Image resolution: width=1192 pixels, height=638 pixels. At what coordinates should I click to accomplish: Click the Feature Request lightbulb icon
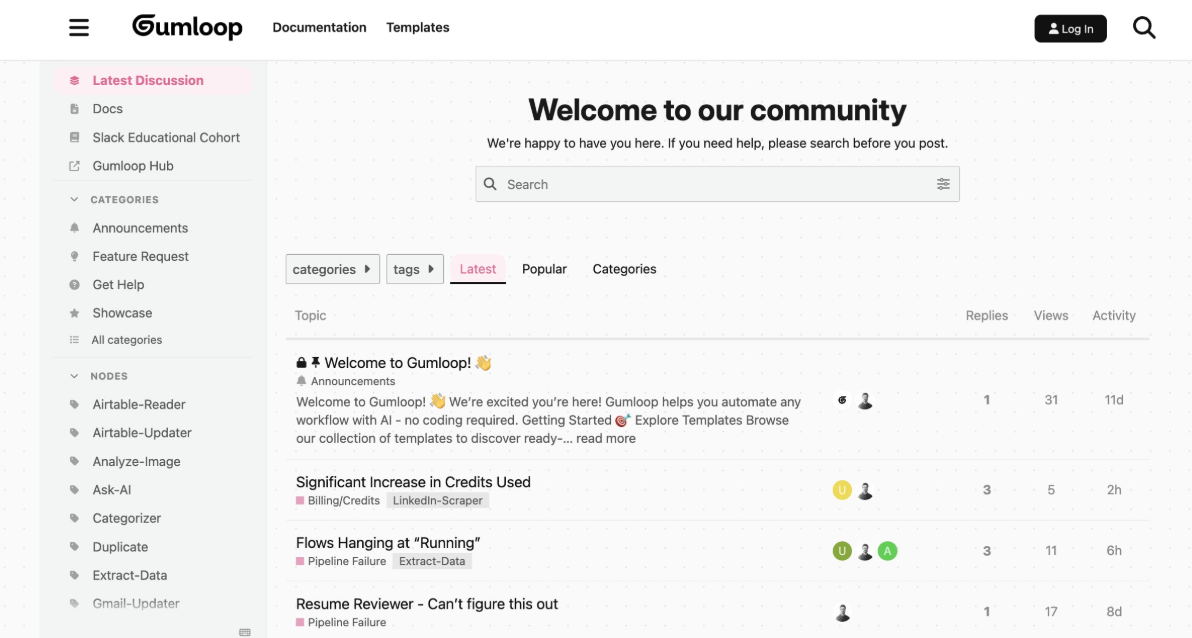74,256
